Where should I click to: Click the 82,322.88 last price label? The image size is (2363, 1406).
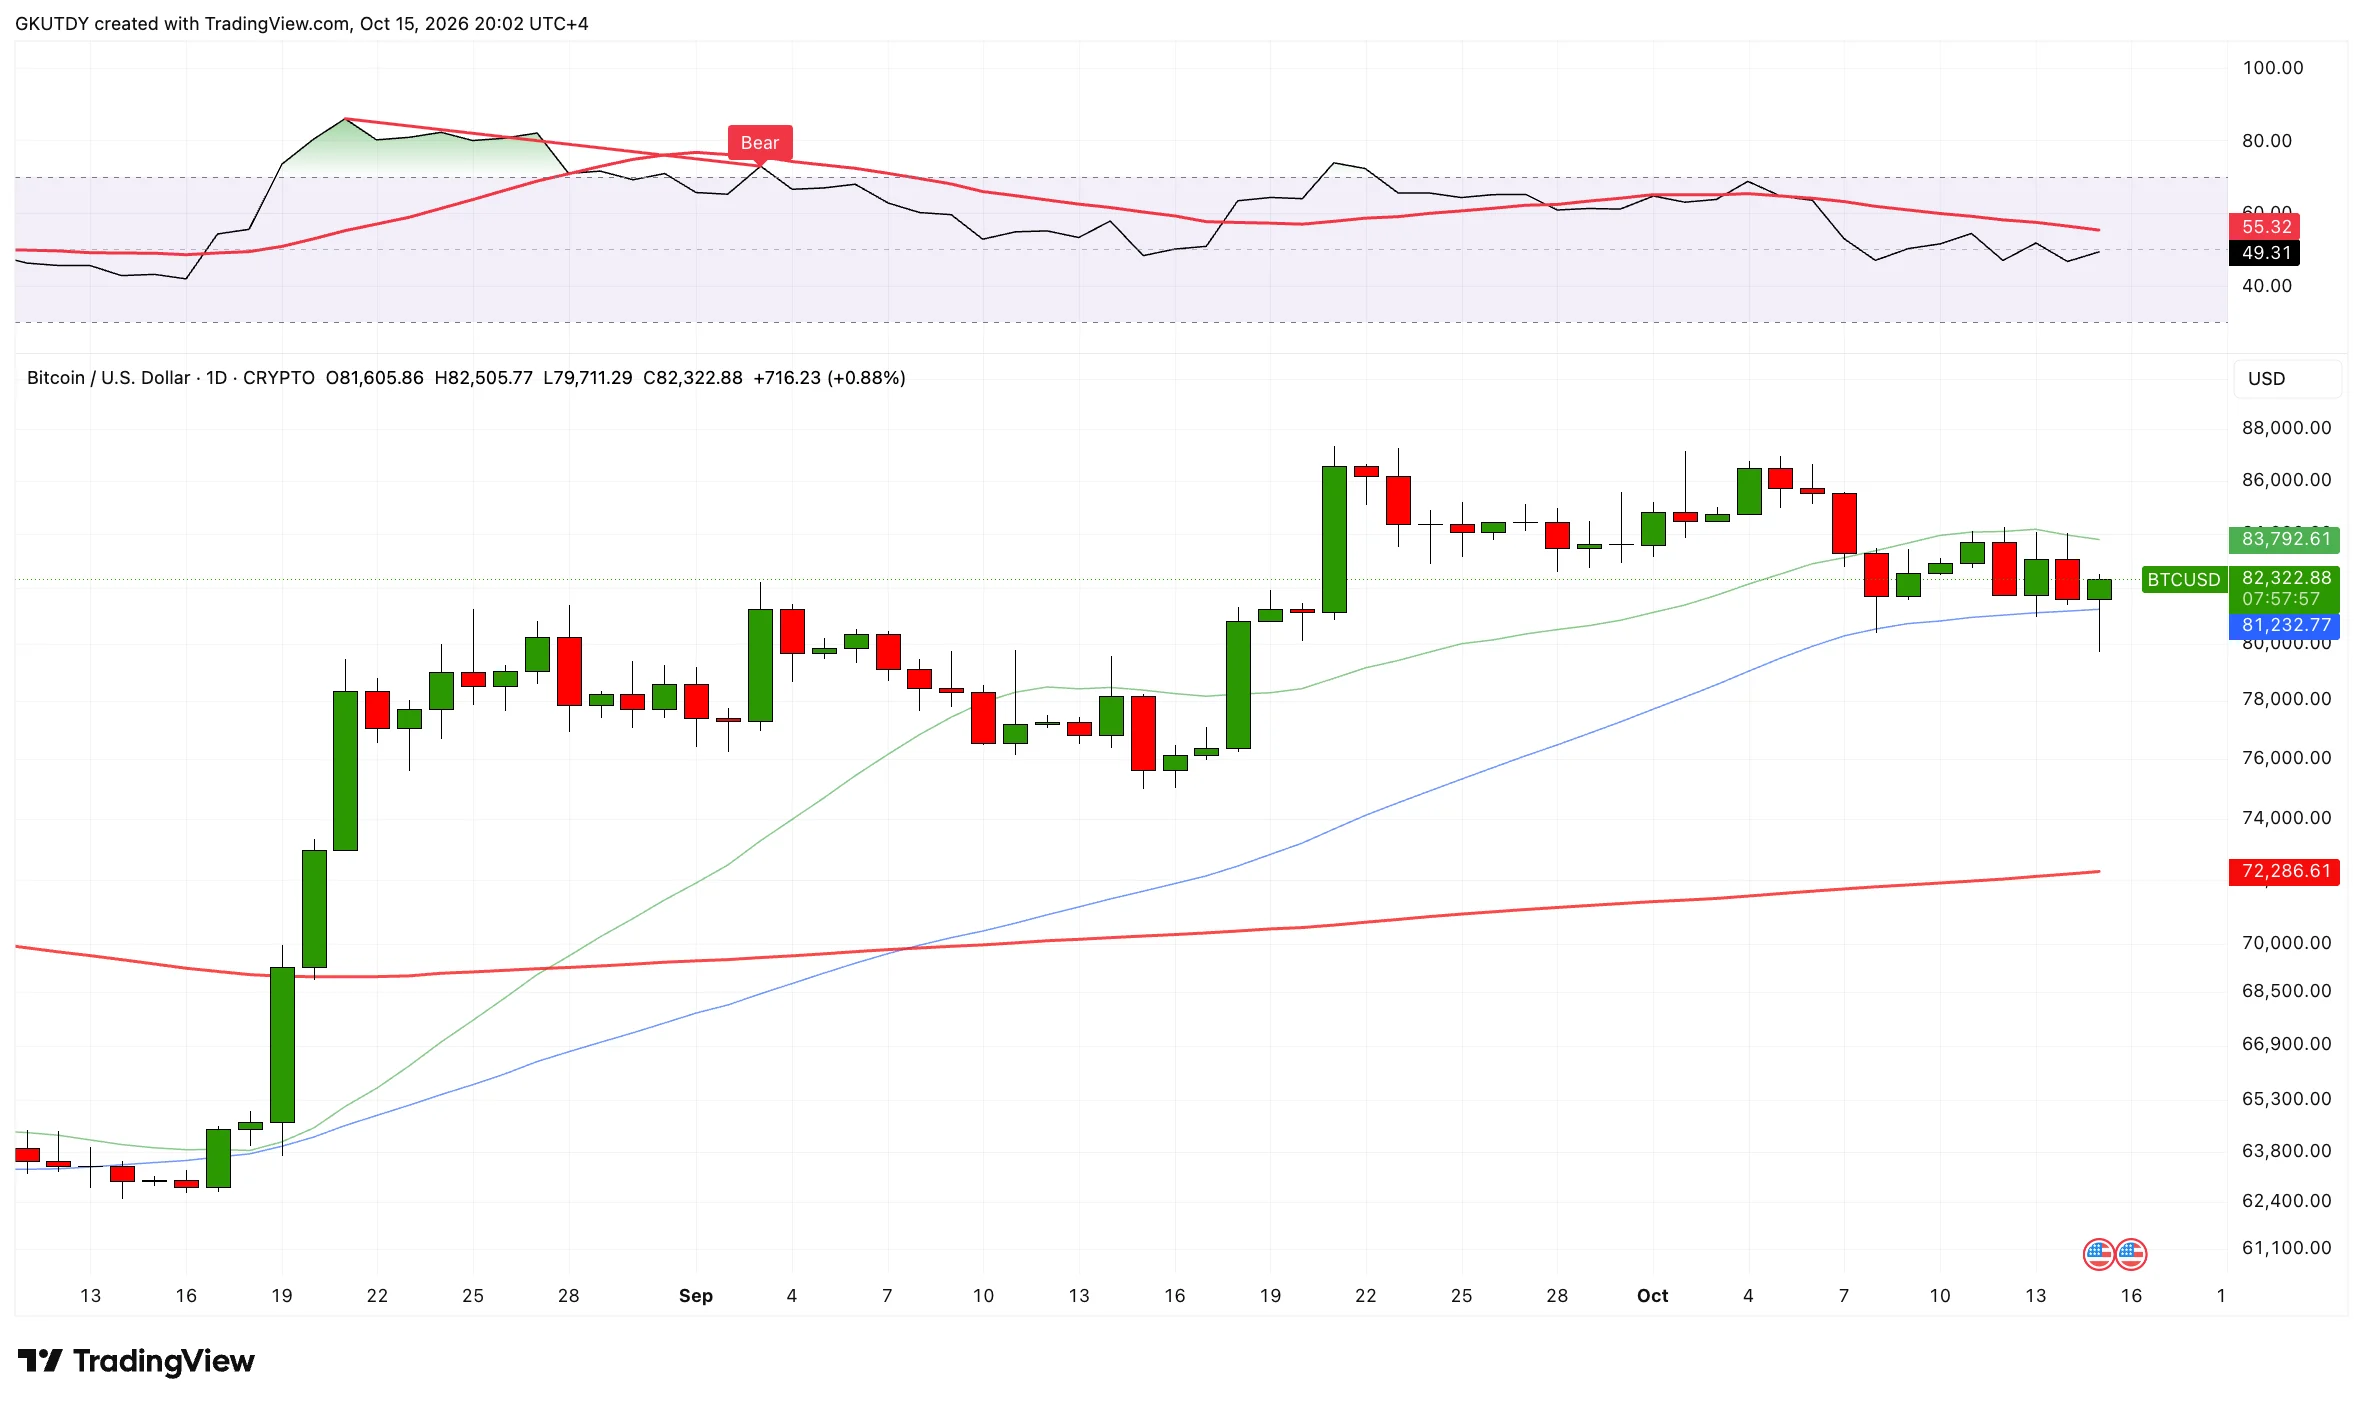[x=2286, y=578]
